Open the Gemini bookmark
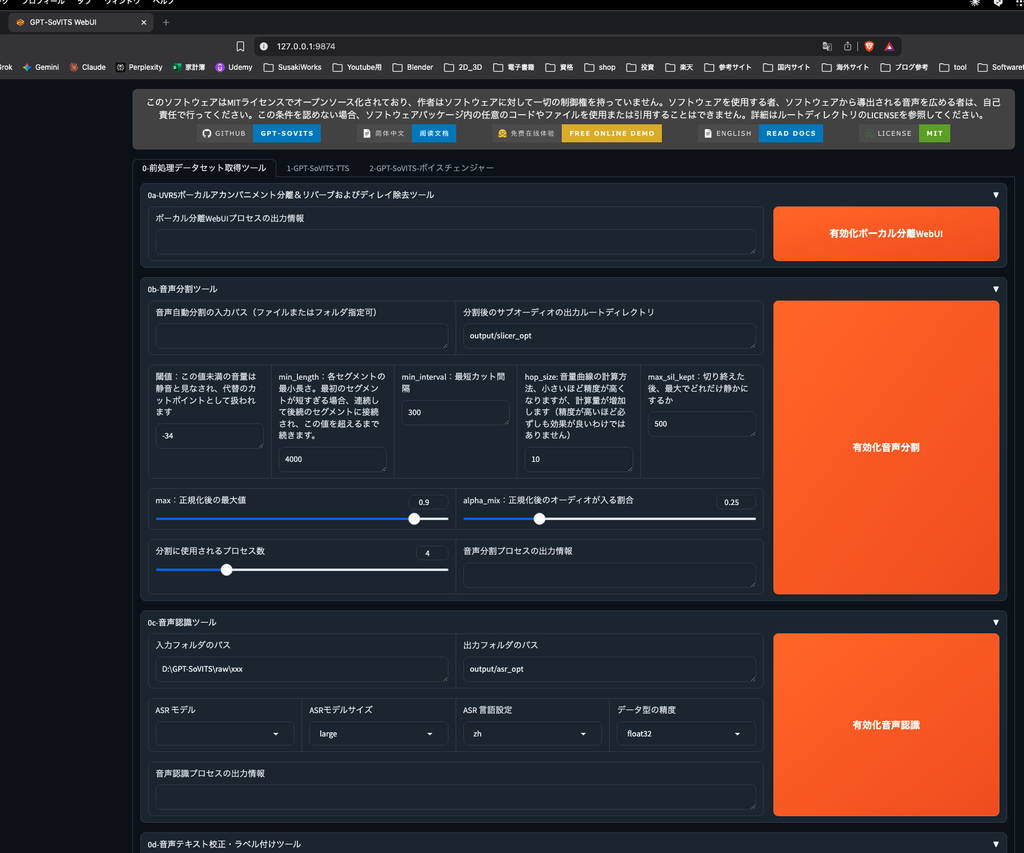Screen dimensions: 1024x853 (40, 67)
